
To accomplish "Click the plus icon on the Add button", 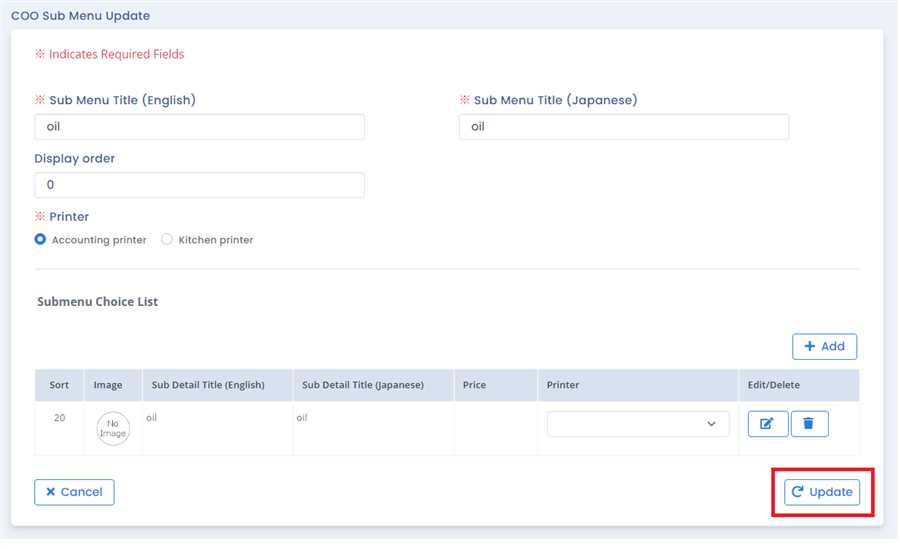I will [810, 346].
